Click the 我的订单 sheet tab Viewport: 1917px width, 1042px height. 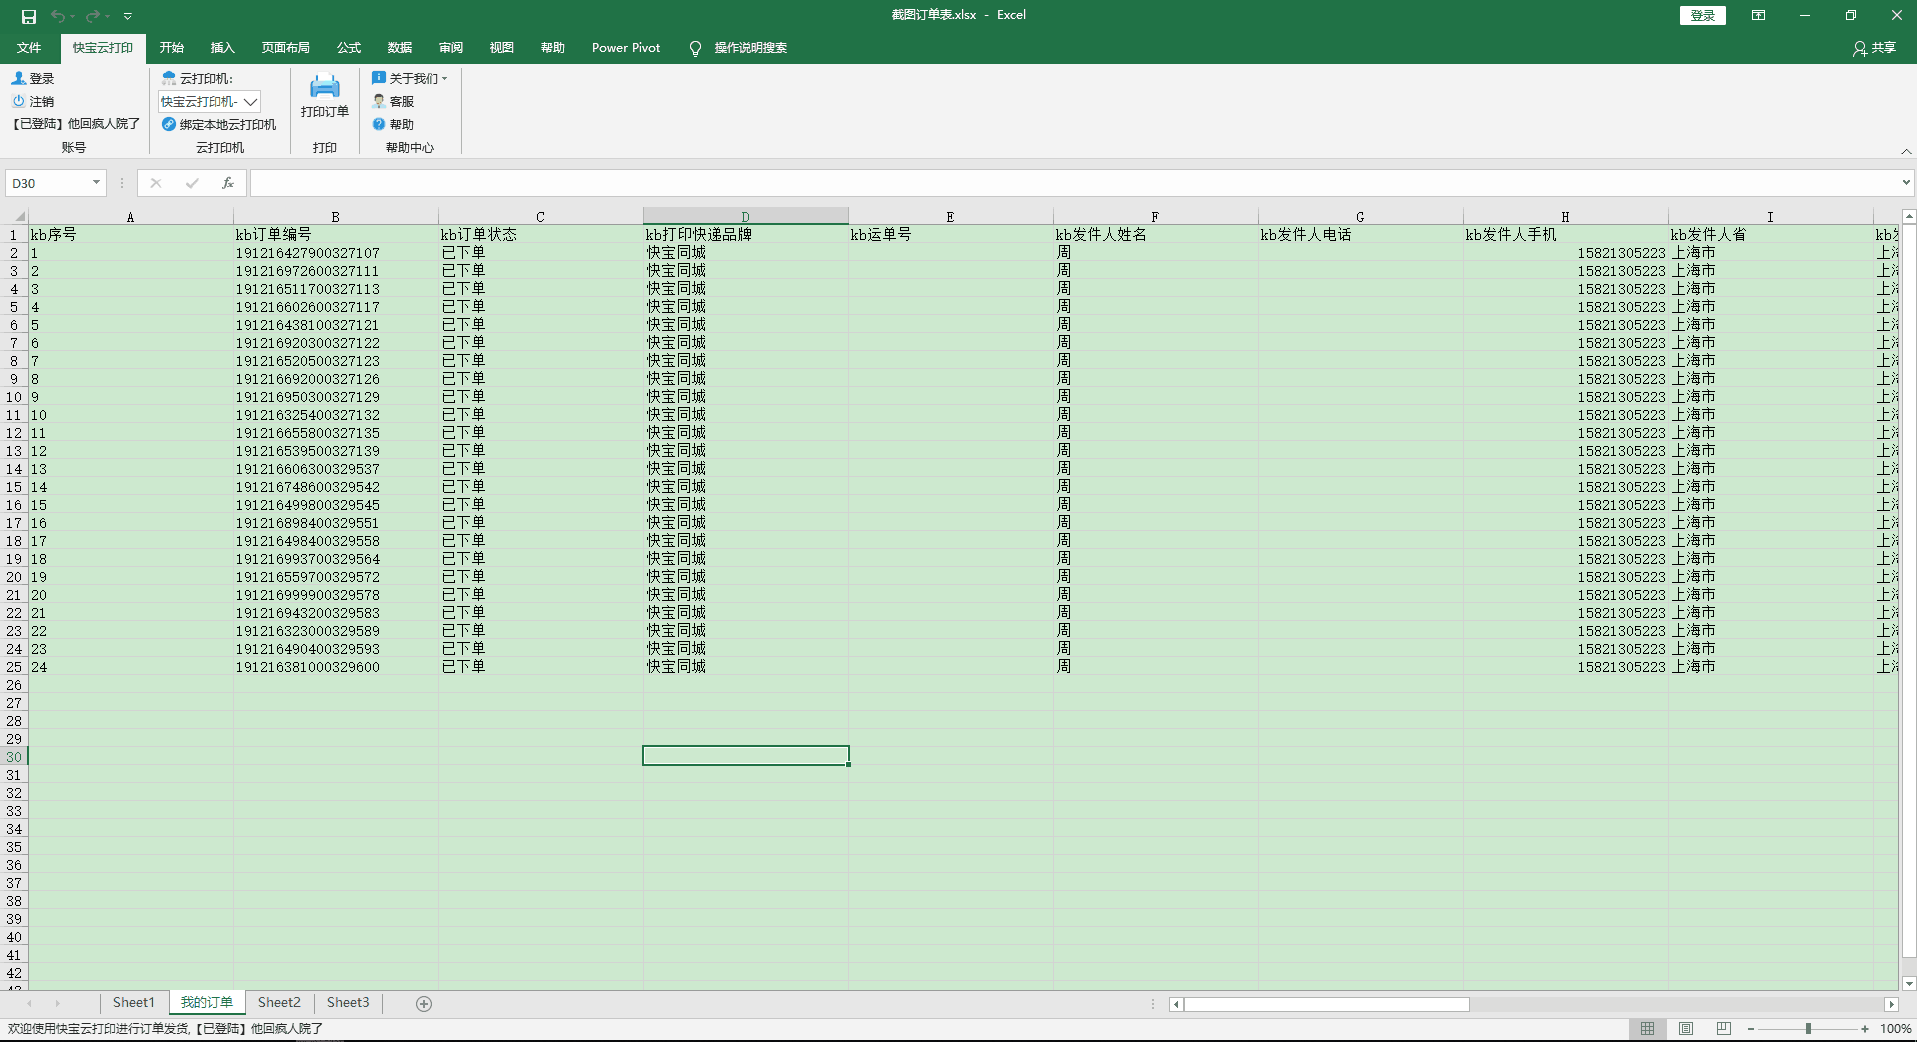tap(206, 1003)
